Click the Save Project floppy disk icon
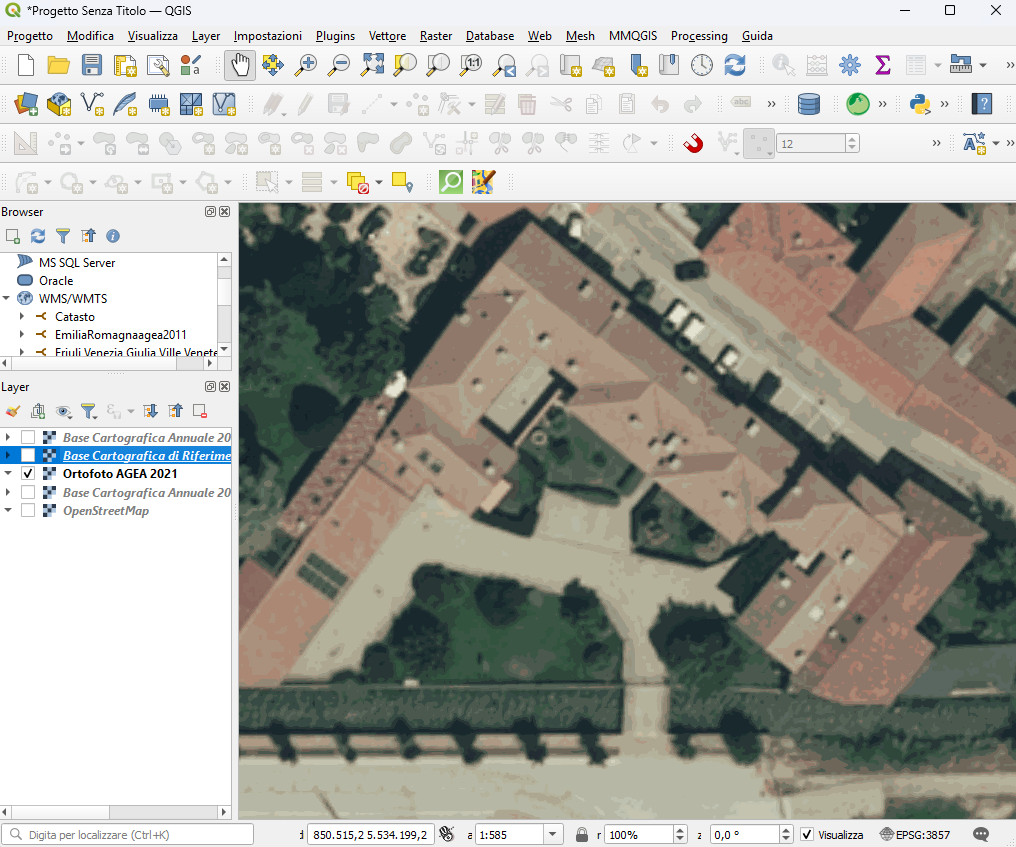Screen dimensions: 1016x847 pos(92,66)
